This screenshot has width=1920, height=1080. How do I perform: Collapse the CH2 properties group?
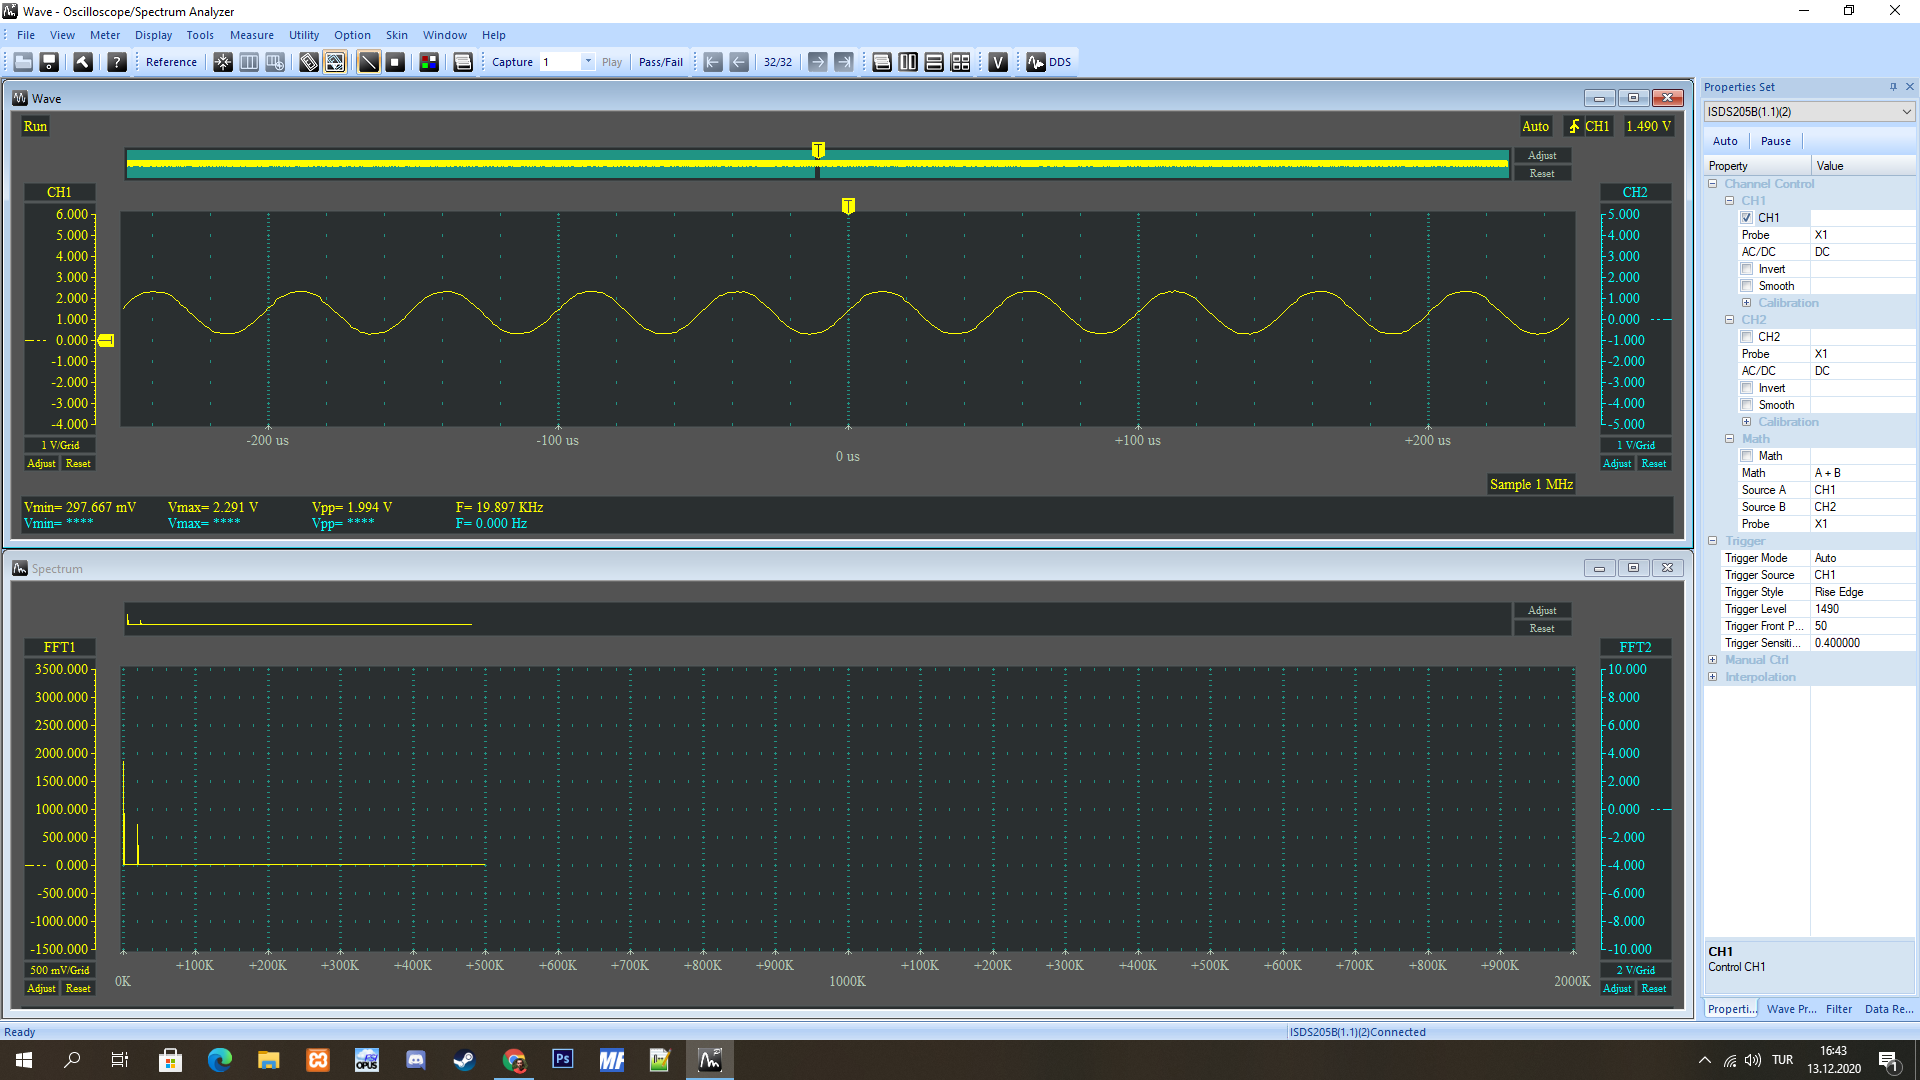pyautogui.click(x=1730, y=320)
